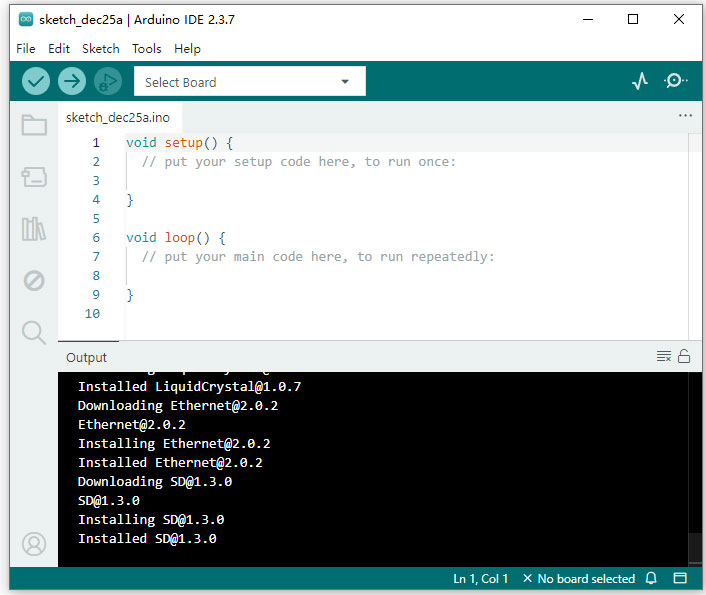This screenshot has width=706, height=595.
Task: Click the Output panel scrollbar thumb
Action: (695, 547)
